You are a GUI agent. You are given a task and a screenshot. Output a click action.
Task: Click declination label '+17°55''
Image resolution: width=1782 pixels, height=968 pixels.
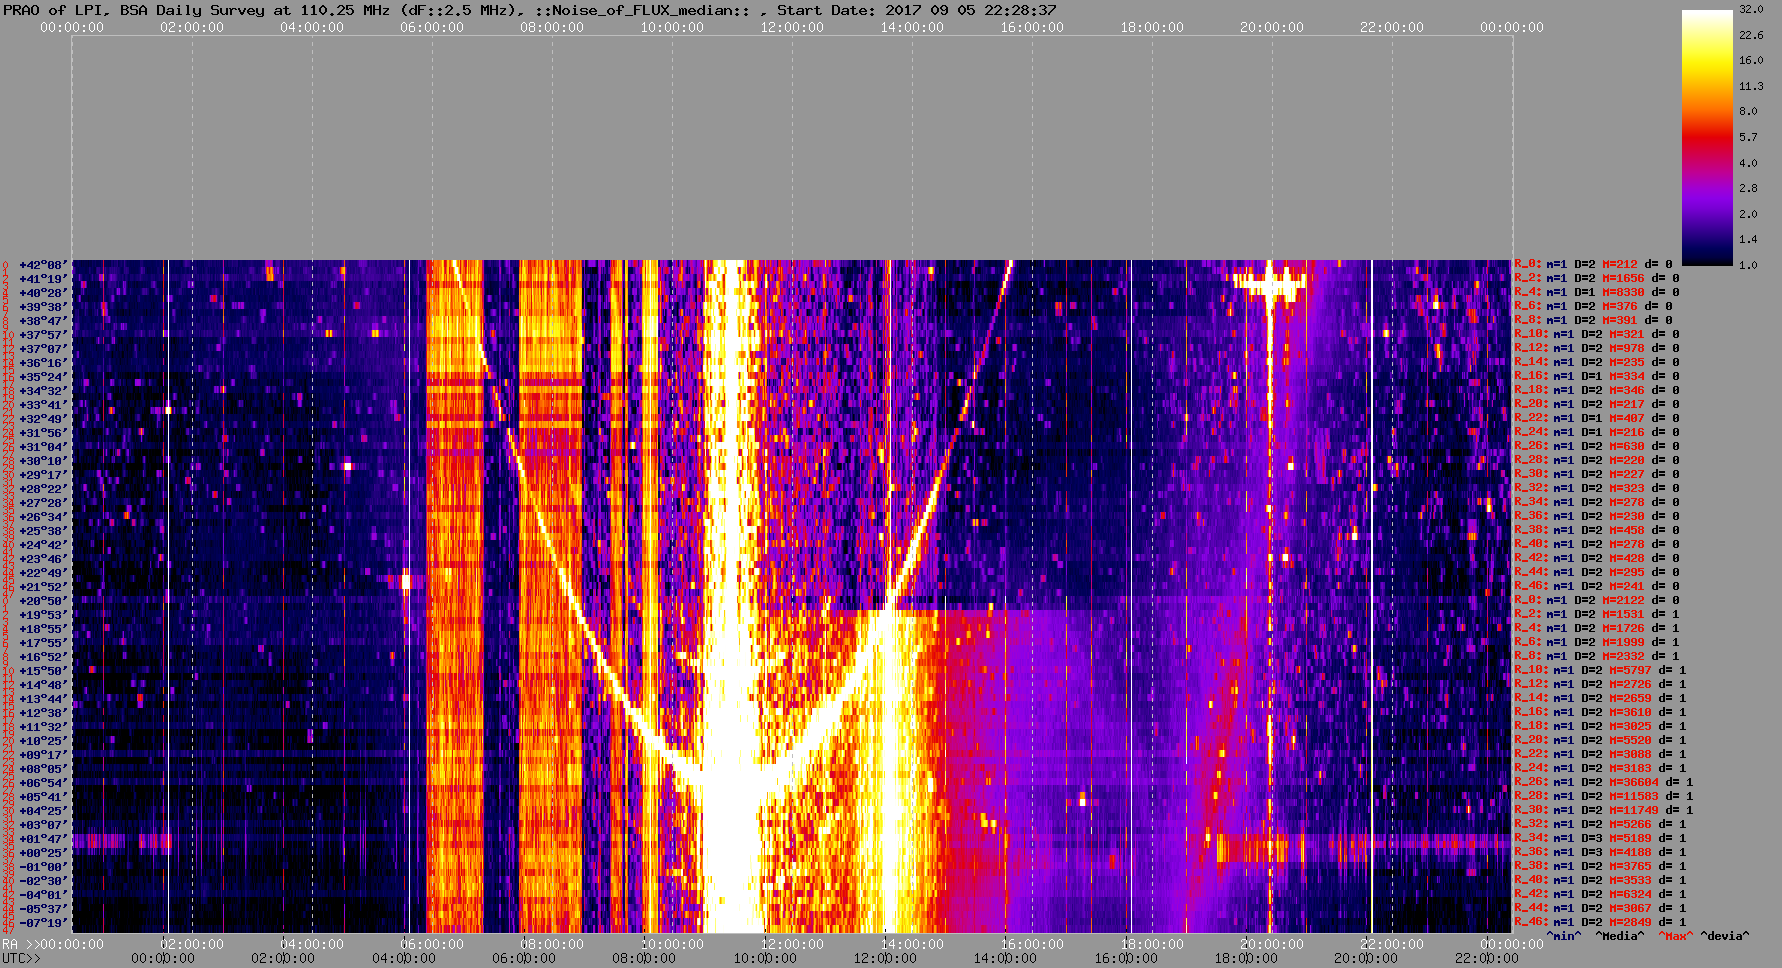pos(43,643)
